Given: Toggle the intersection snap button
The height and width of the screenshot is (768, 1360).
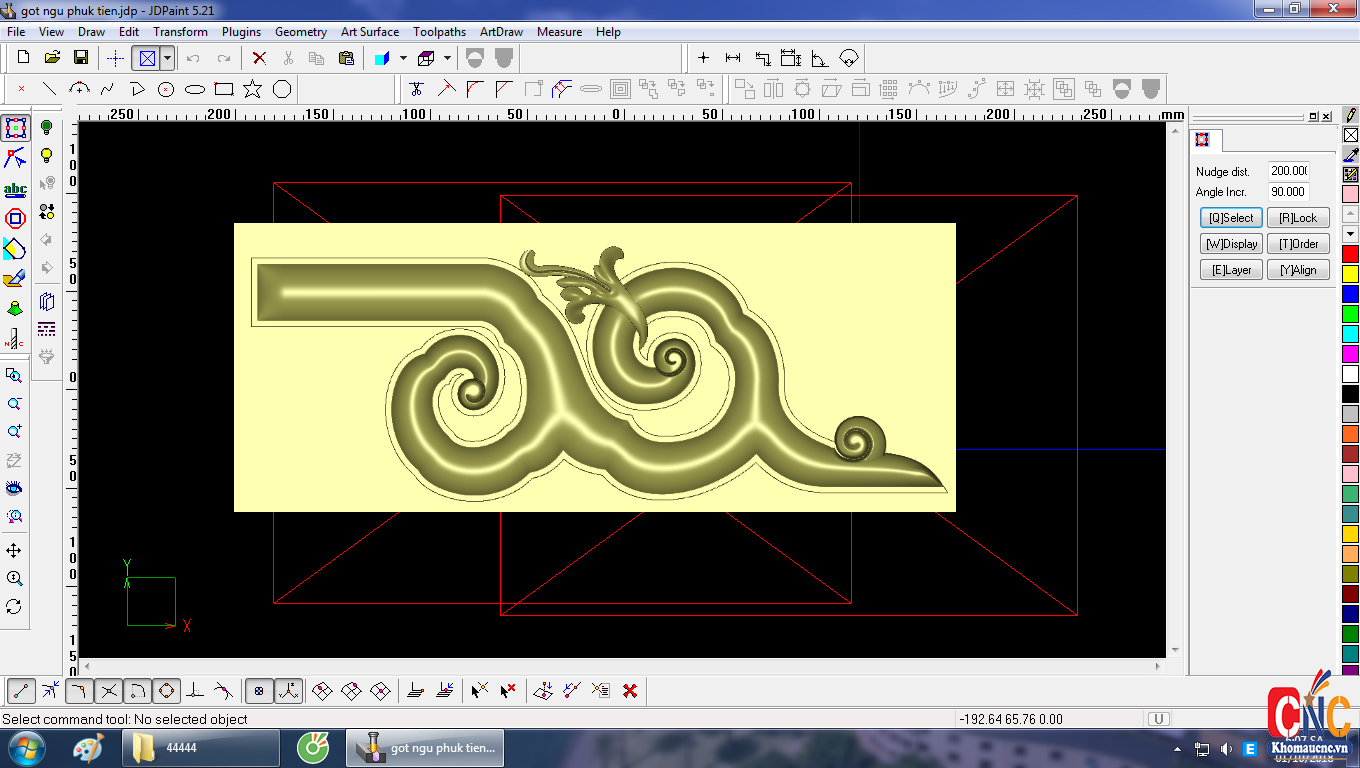Looking at the screenshot, I should click(x=109, y=690).
